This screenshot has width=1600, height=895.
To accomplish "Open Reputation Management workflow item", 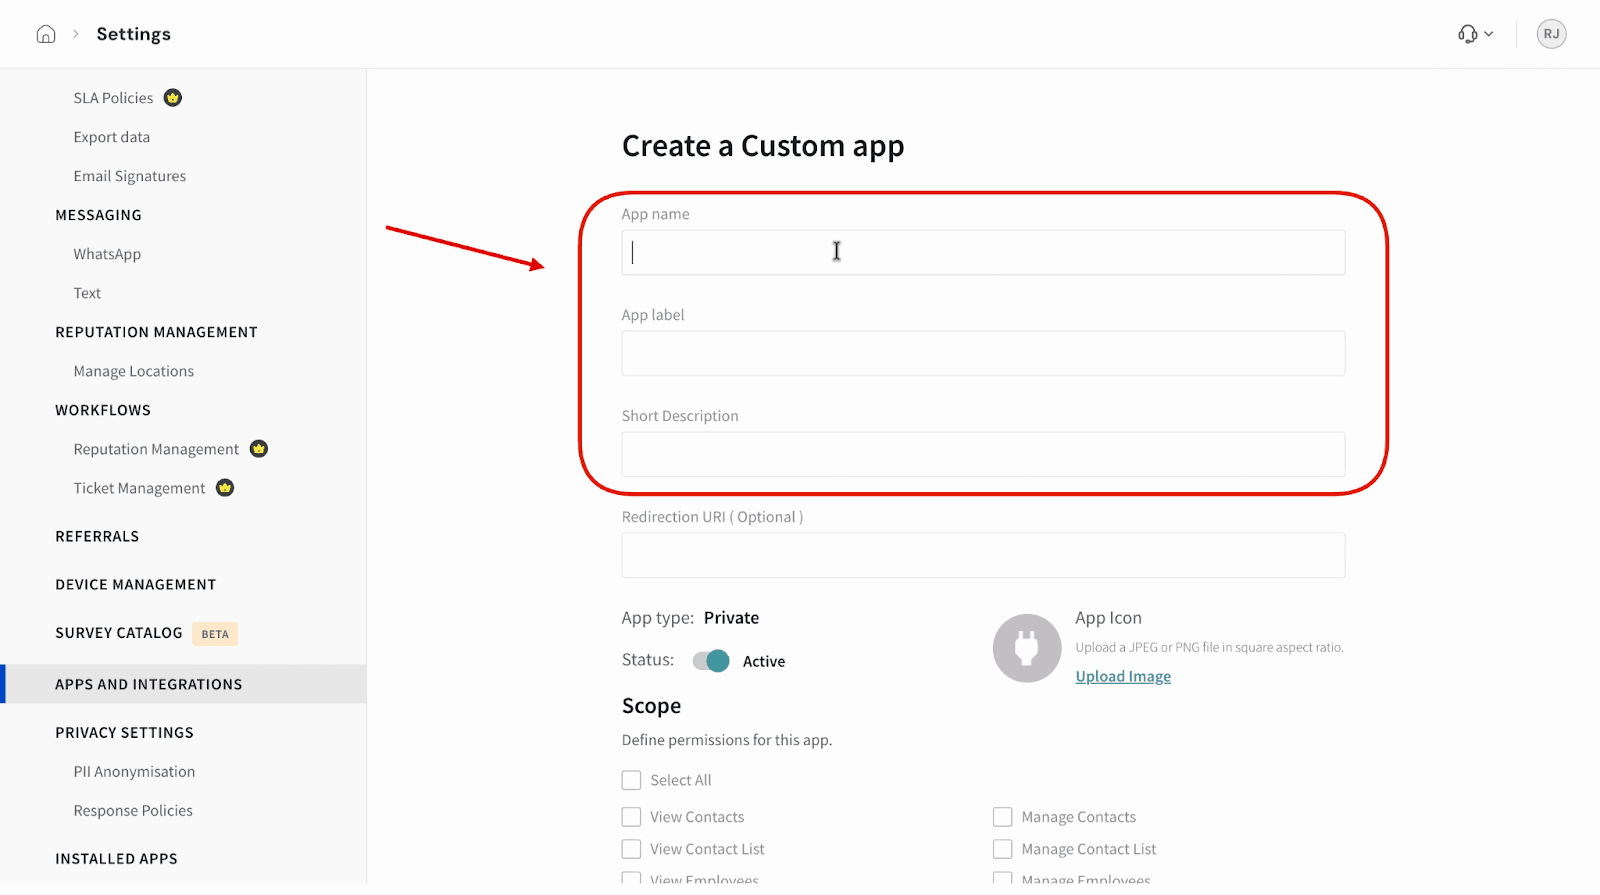I will [x=156, y=449].
